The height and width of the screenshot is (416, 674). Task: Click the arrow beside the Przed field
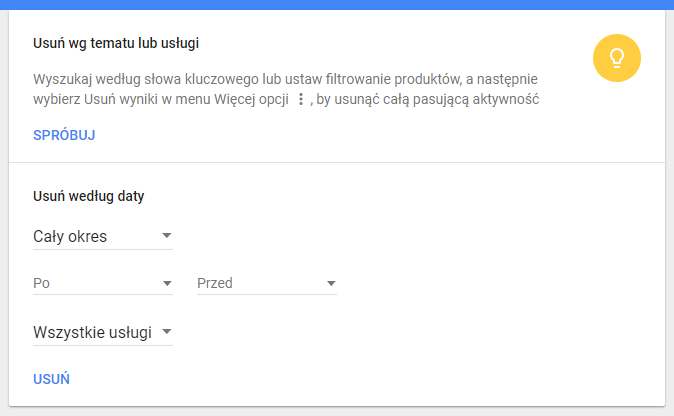(331, 283)
